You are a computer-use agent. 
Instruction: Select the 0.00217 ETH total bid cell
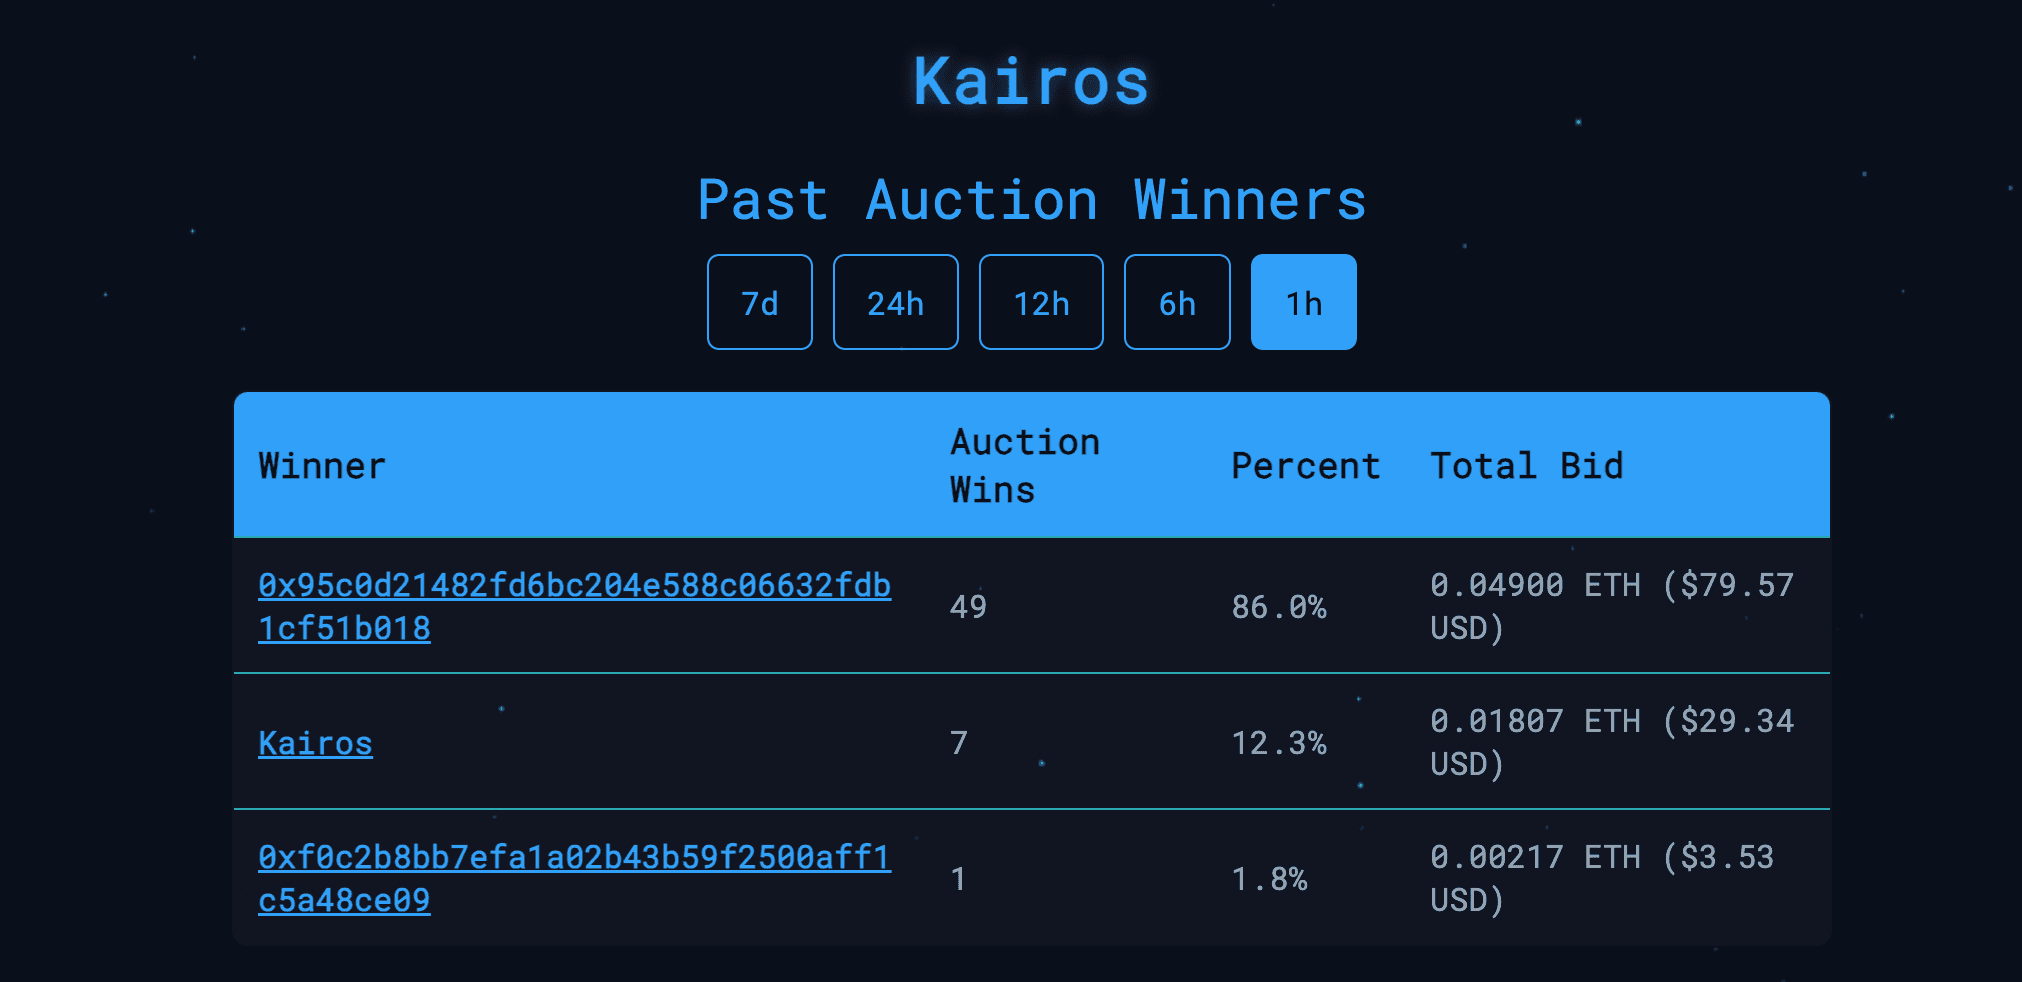[1602, 878]
